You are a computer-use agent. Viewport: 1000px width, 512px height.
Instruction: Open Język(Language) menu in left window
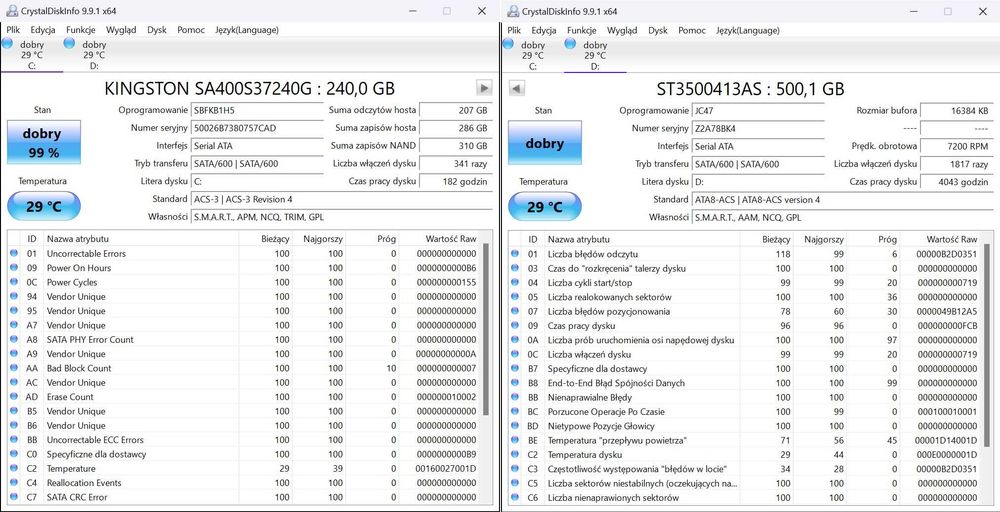(x=247, y=30)
